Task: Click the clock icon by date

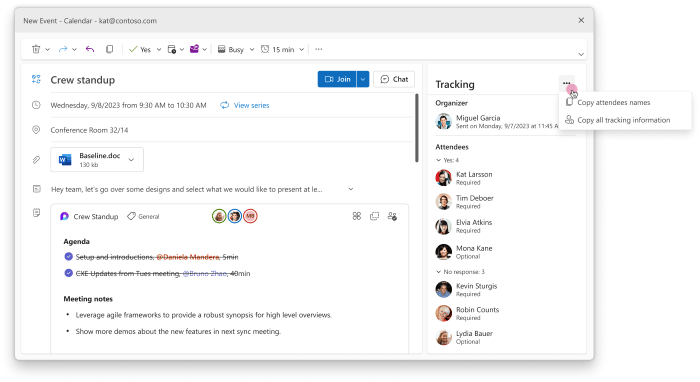Action: [x=36, y=105]
